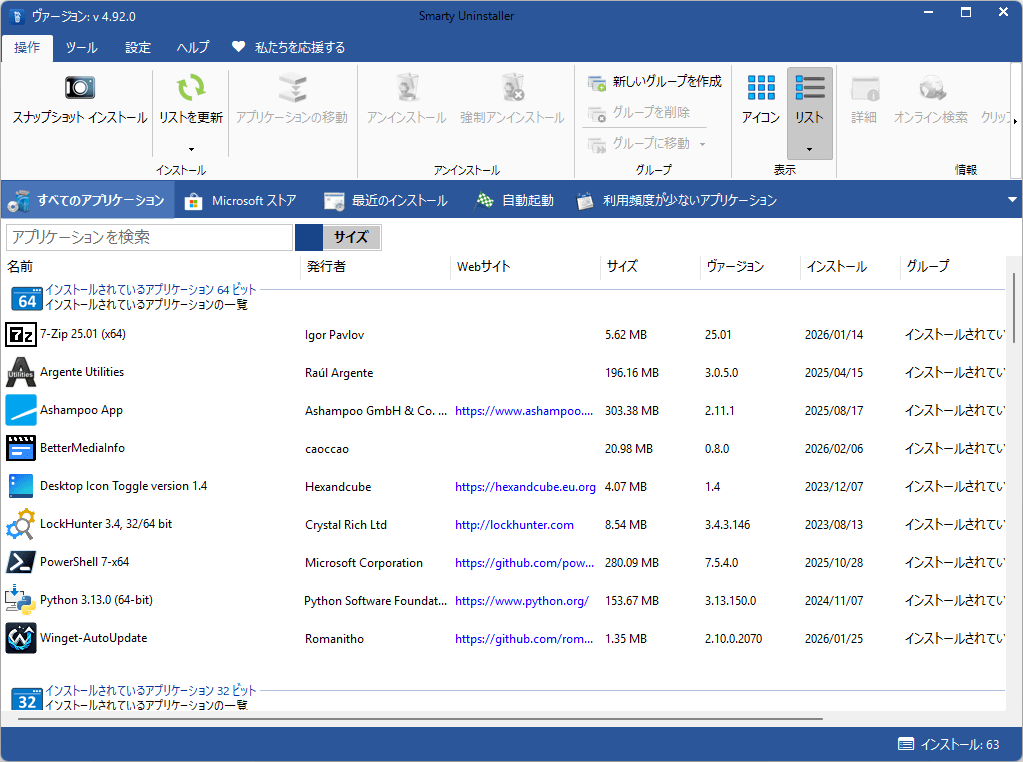Click the Winget-AutoUpdate icon
Screen dimensions: 1023x762
click(x=21, y=638)
